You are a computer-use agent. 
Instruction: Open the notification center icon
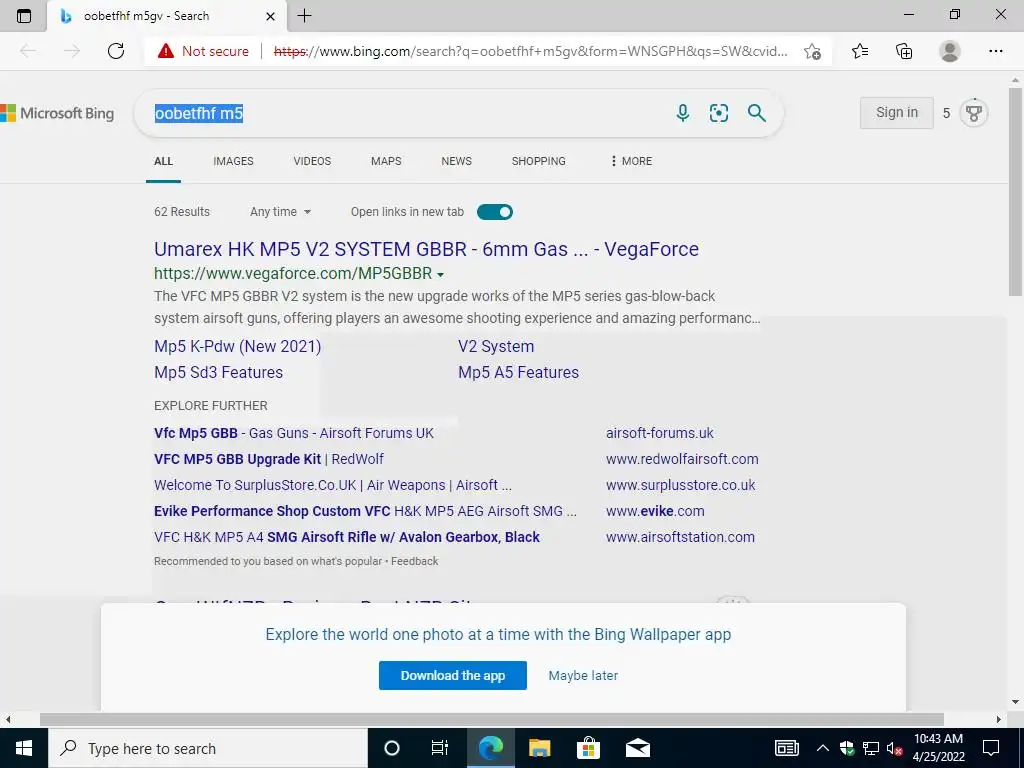[x=991, y=748]
